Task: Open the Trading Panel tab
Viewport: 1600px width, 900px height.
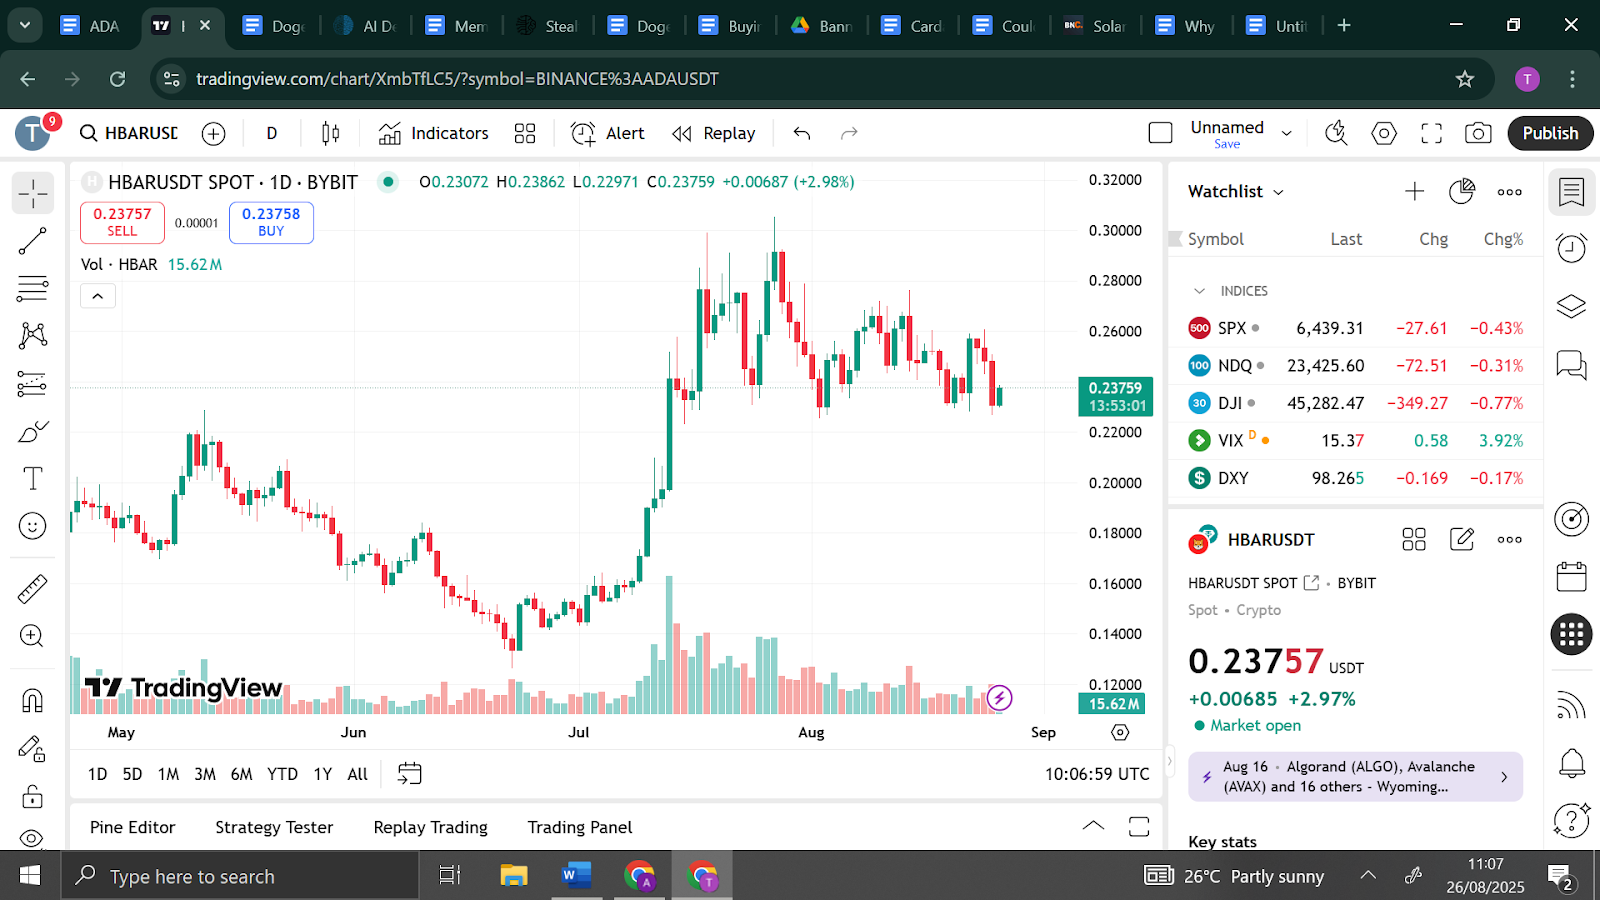Action: 580,827
